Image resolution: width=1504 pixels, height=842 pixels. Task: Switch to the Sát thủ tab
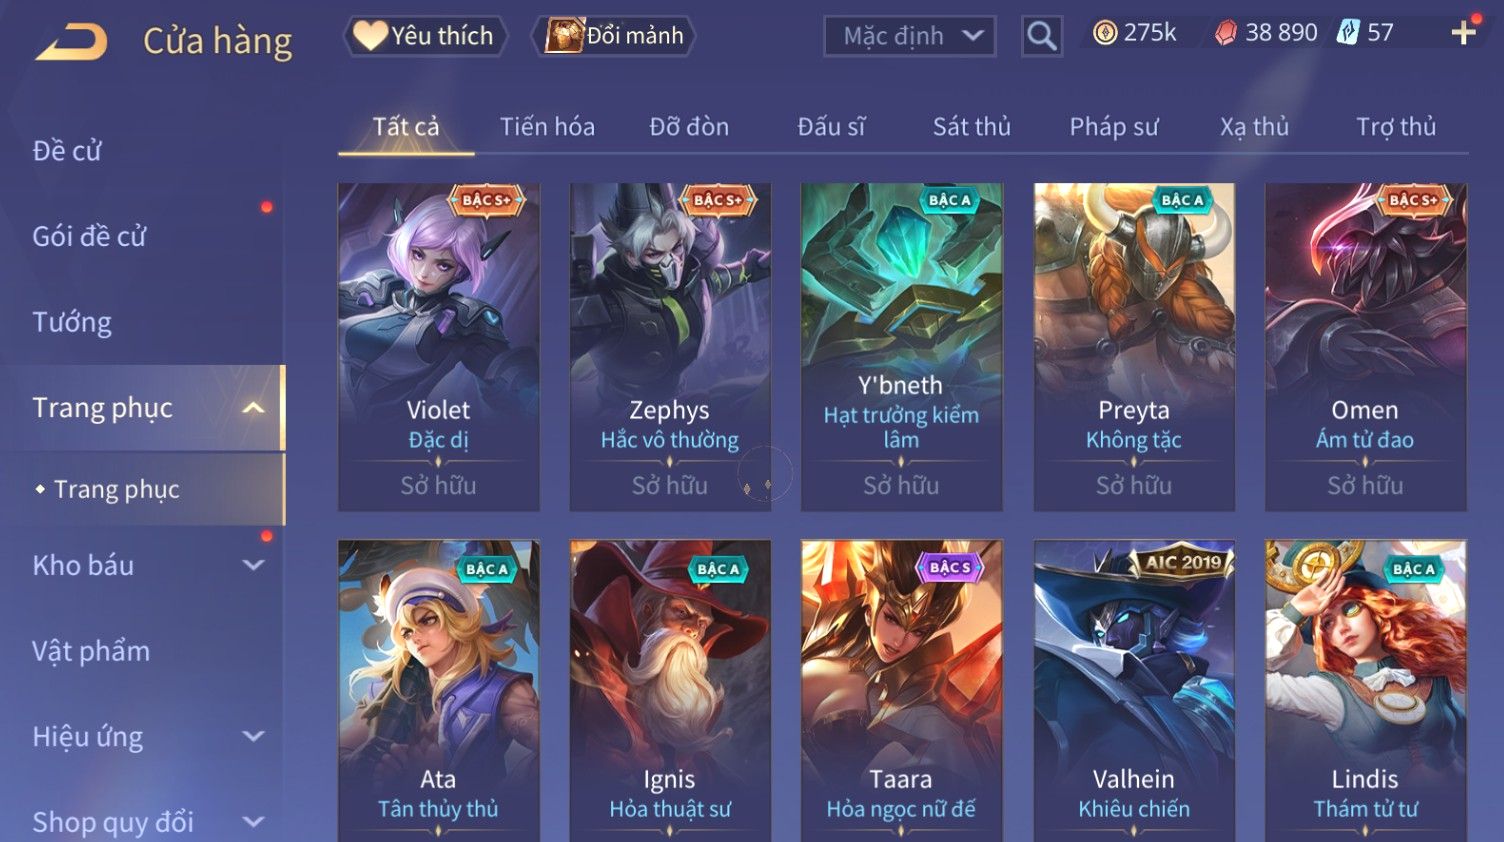click(x=971, y=127)
